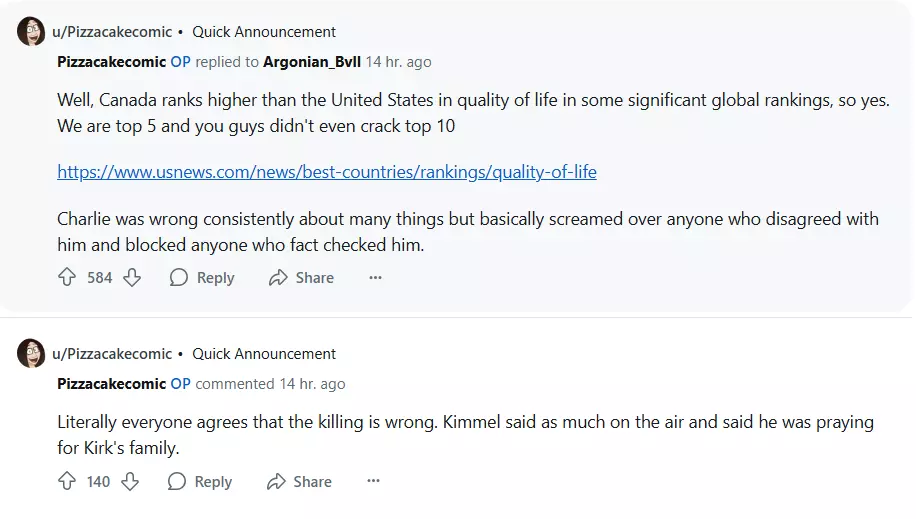This screenshot has height=519, width=916.
Task: Open the Argonian_Bvll user profile
Action: pyautogui.click(x=311, y=62)
